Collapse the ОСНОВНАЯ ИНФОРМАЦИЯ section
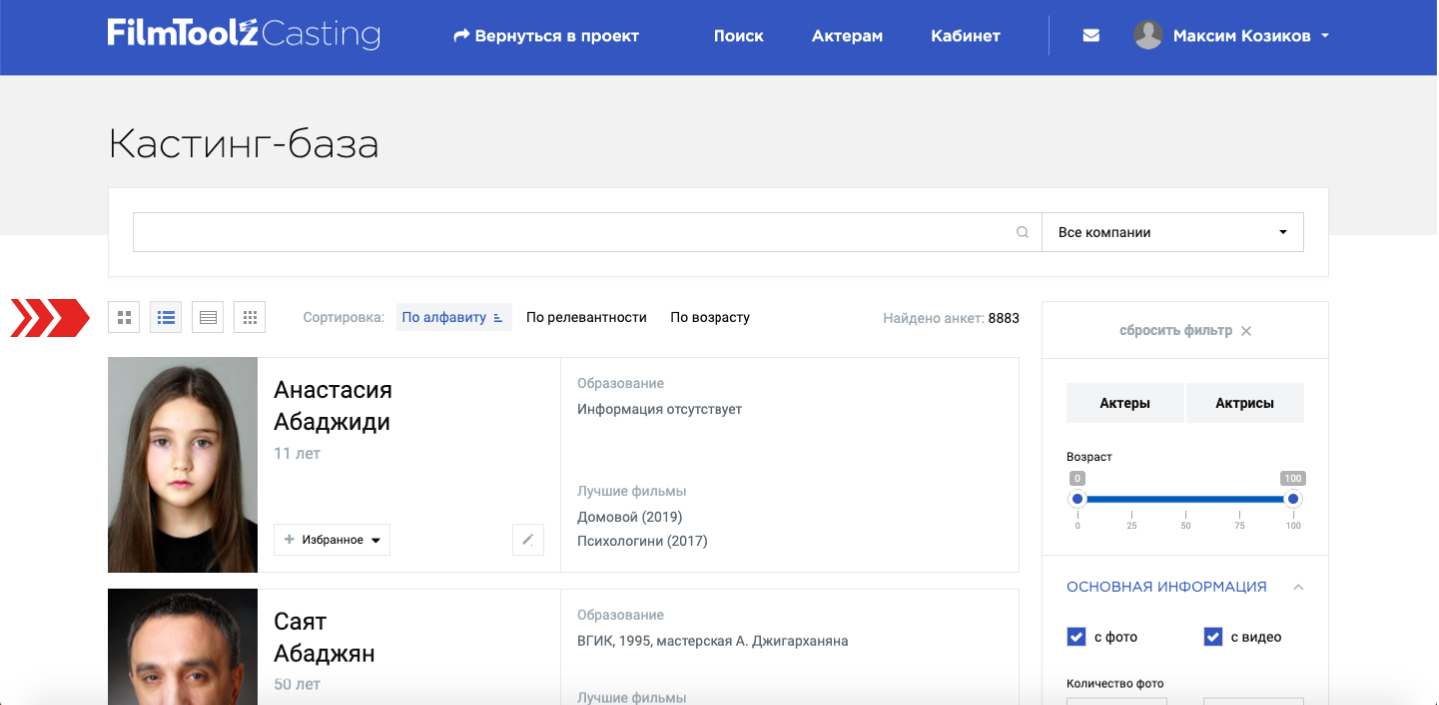Image resolution: width=1439 pixels, height=705 pixels. [x=1298, y=587]
